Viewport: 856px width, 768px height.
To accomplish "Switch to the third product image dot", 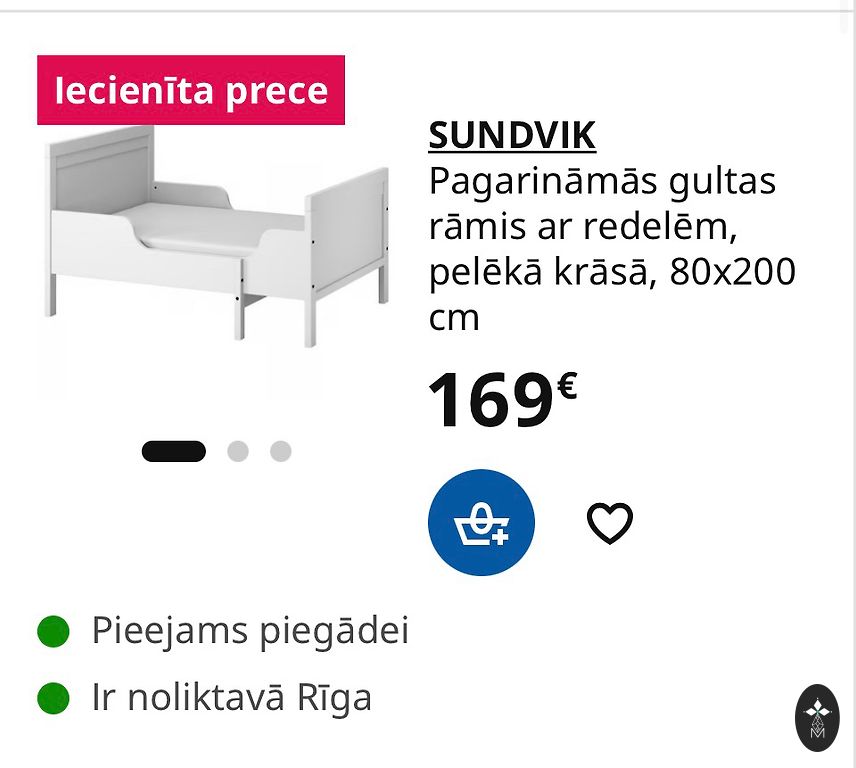I will click(280, 451).
